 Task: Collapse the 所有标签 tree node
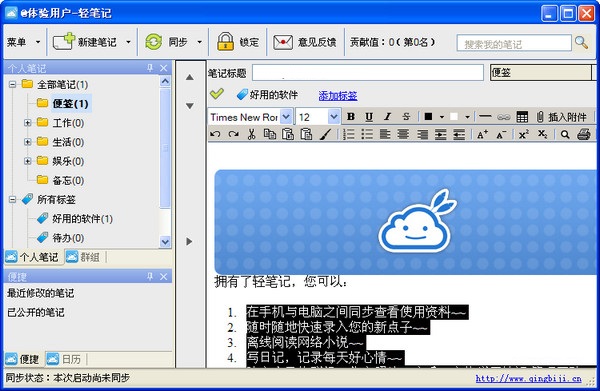coord(13,199)
